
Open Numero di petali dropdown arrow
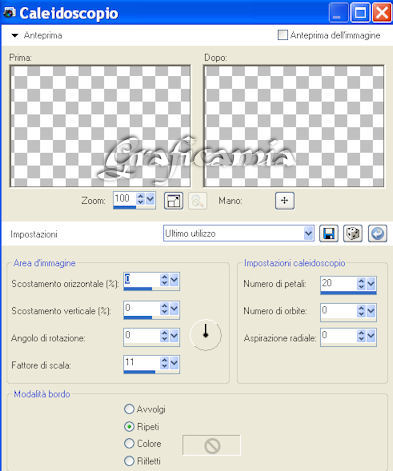click(x=371, y=284)
